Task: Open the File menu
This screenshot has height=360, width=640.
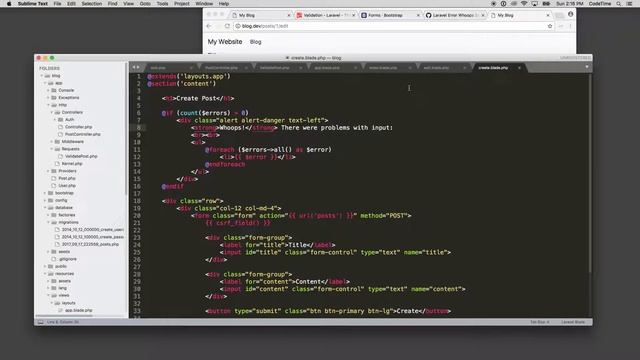Action: 58,4
